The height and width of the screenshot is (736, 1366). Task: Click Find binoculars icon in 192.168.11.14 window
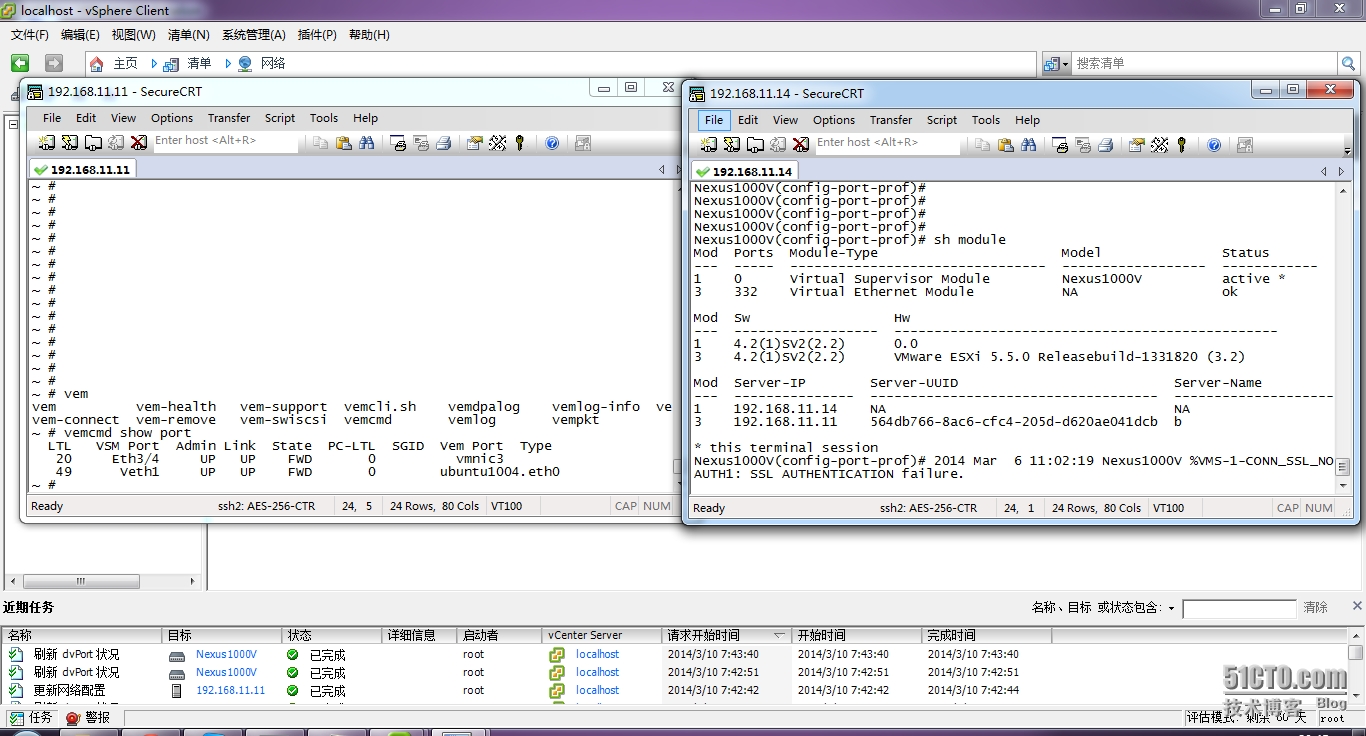[x=1029, y=145]
